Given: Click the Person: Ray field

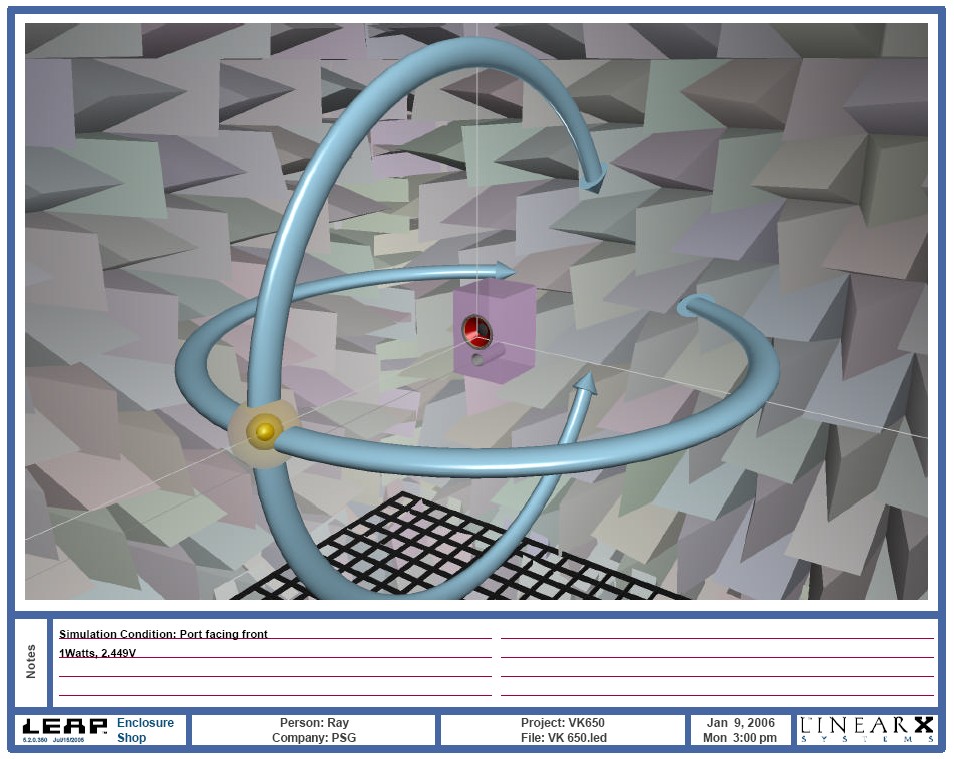Looking at the screenshot, I should click(314, 723).
